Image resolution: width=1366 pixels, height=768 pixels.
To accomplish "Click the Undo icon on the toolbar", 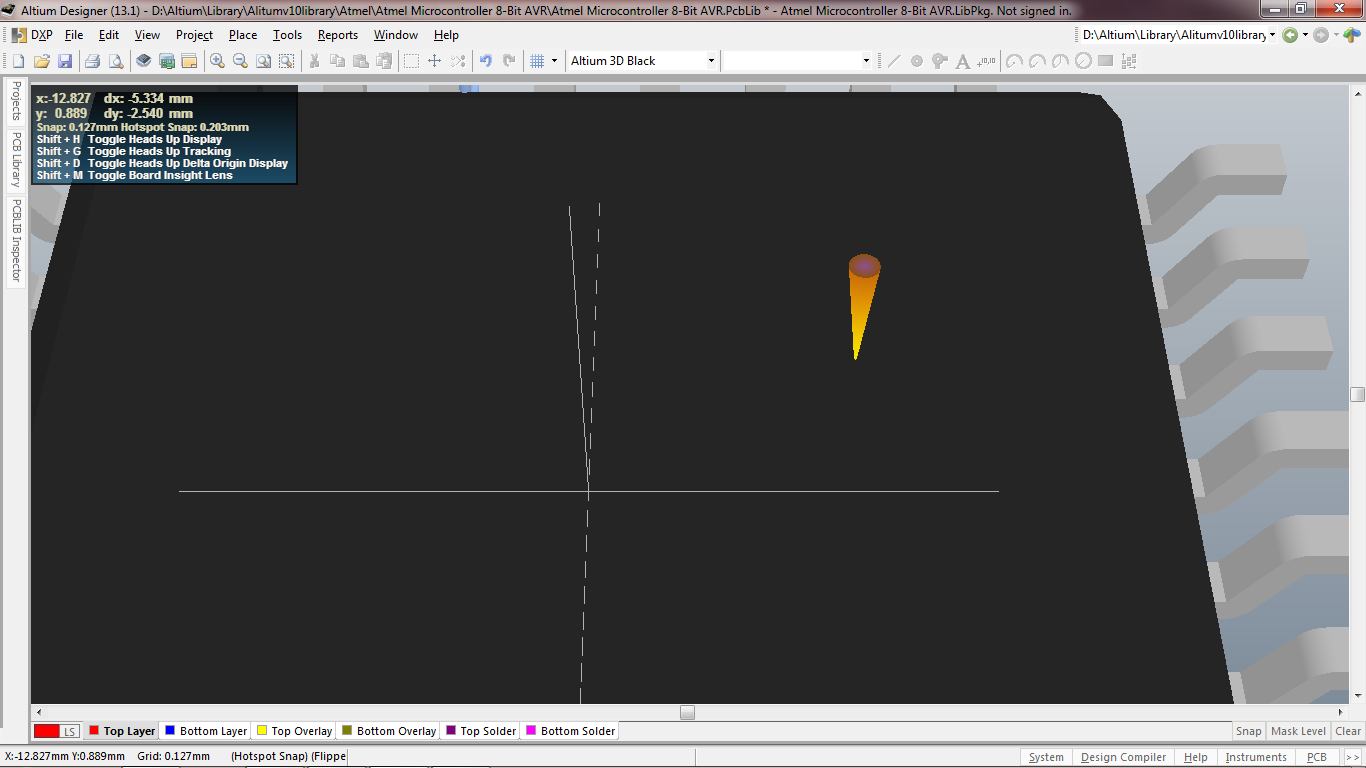I will click(x=487, y=60).
